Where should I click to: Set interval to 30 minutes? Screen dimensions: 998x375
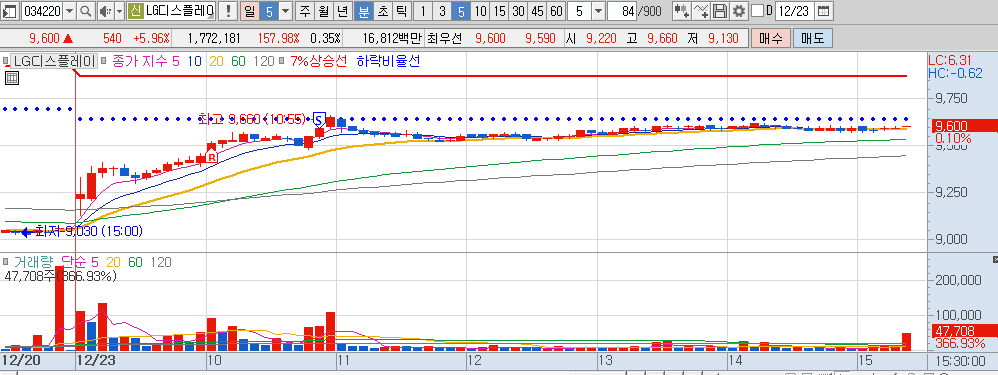tap(519, 10)
